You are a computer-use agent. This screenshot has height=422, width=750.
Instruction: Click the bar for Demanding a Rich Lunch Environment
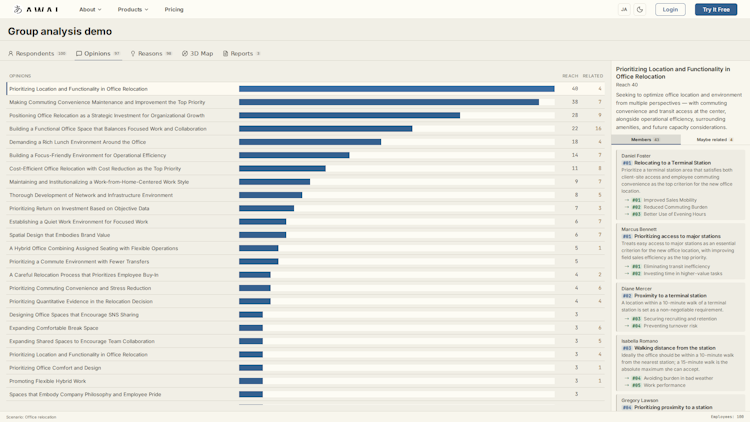310,142
